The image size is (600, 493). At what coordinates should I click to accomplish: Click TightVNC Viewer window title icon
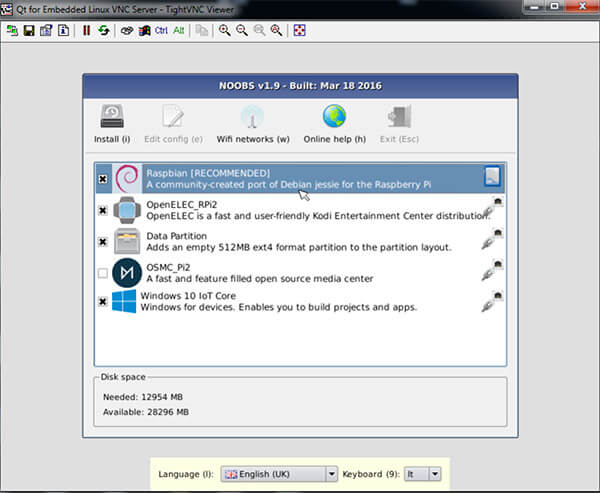coord(7,9)
